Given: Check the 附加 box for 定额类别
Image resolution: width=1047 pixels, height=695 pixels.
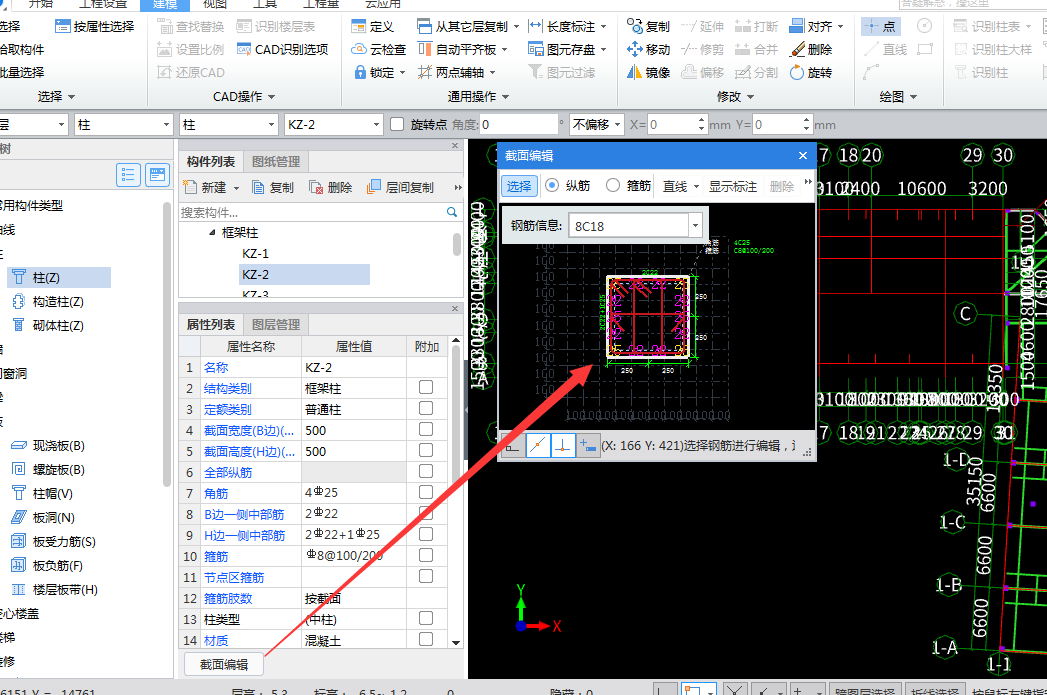Looking at the screenshot, I should coord(426,408).
